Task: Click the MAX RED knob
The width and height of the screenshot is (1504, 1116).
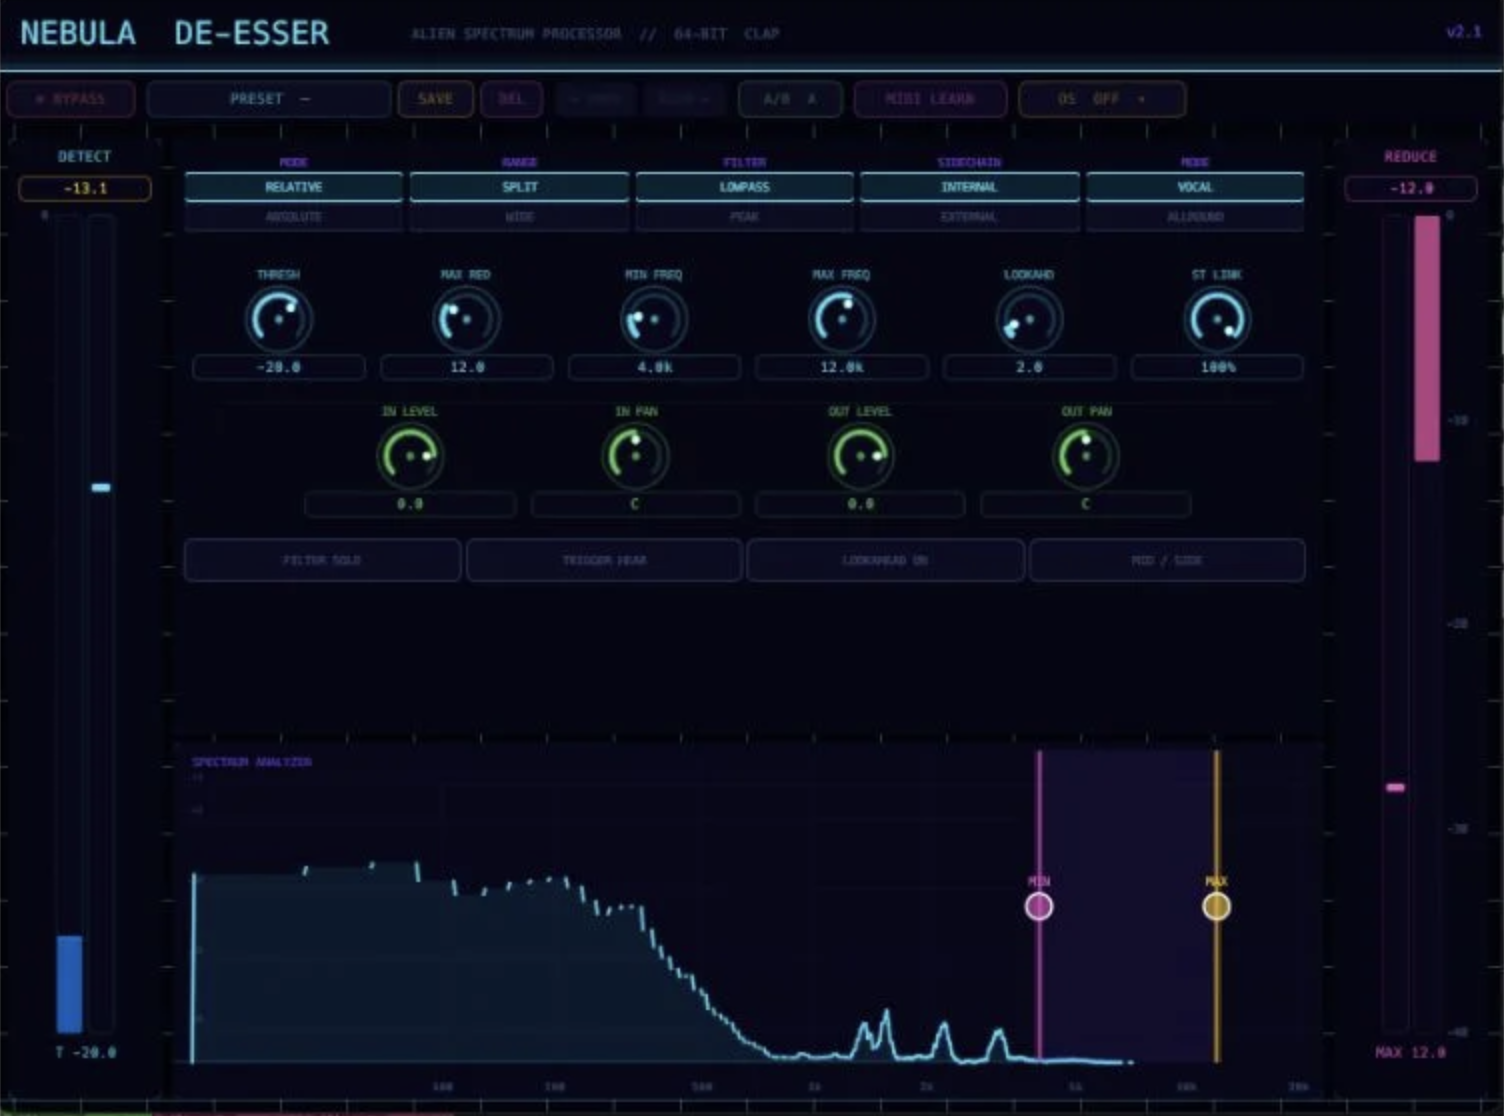Action: 466,319
